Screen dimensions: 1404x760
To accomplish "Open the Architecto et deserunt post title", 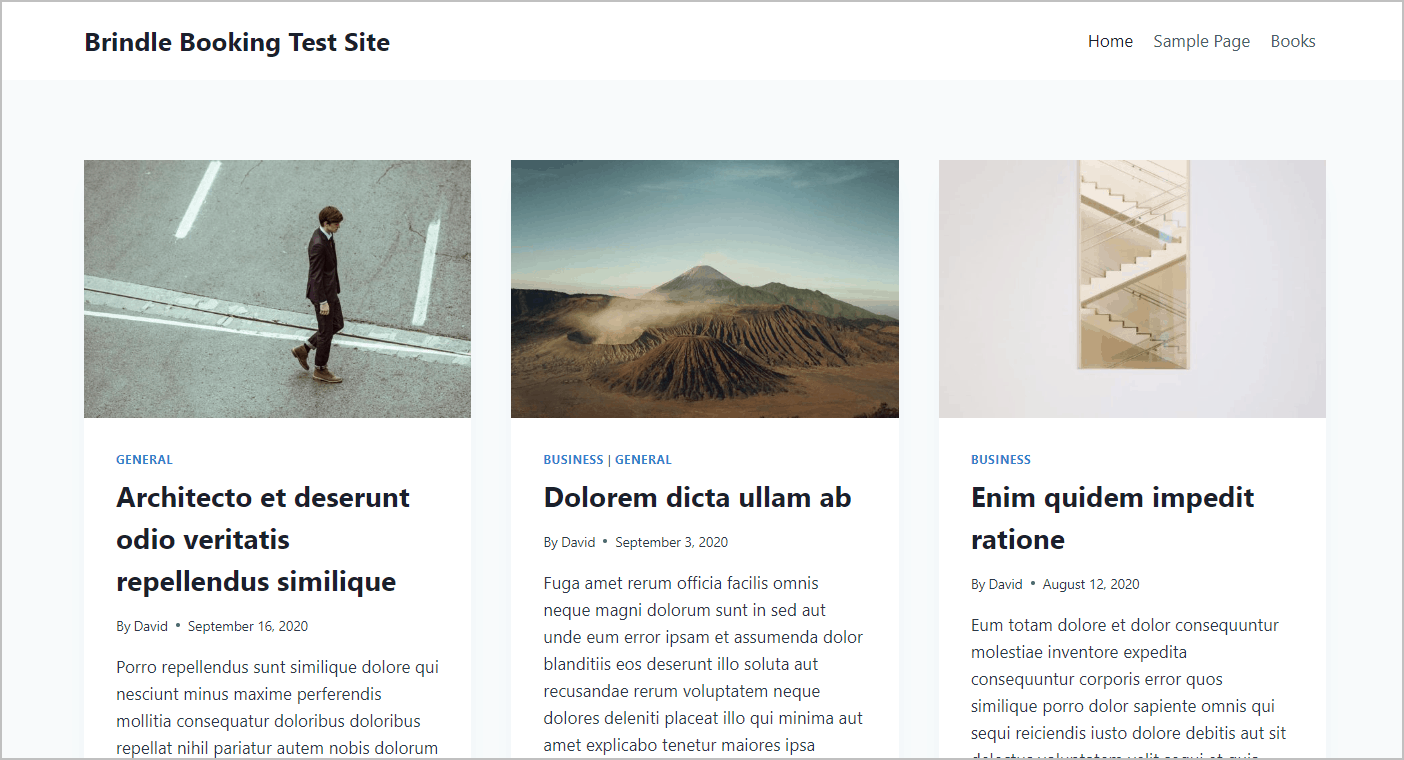I will coord(263,539).
